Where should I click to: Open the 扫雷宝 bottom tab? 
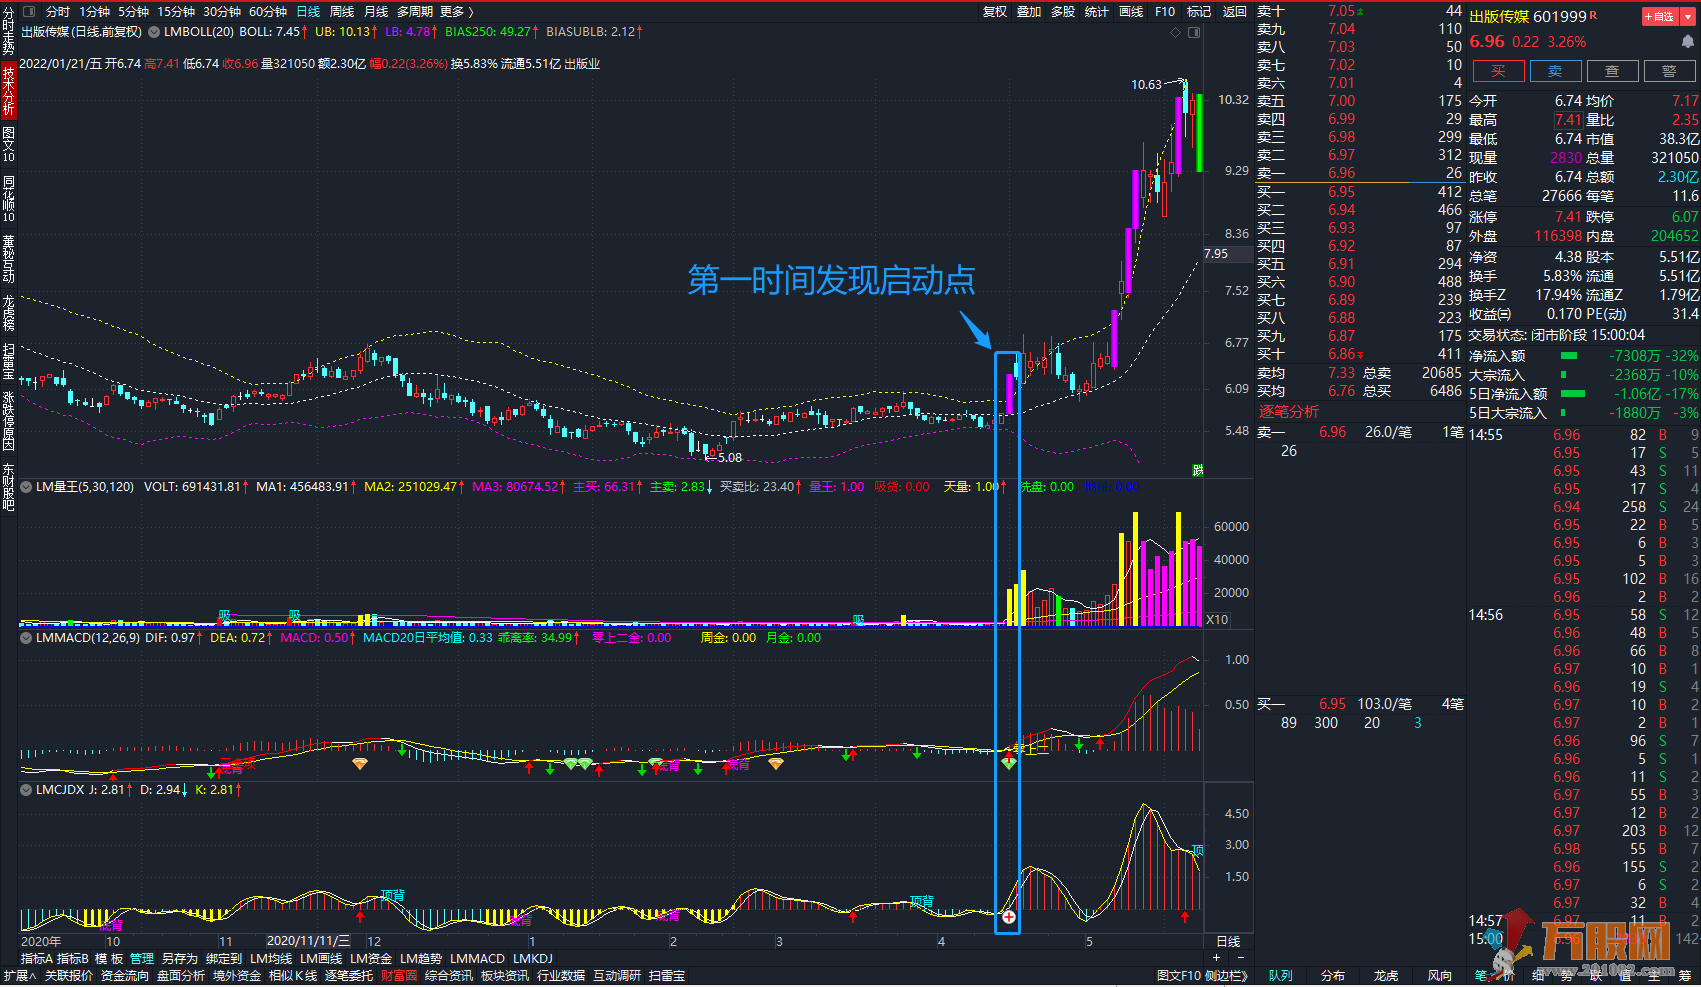(x=667, y=976)
